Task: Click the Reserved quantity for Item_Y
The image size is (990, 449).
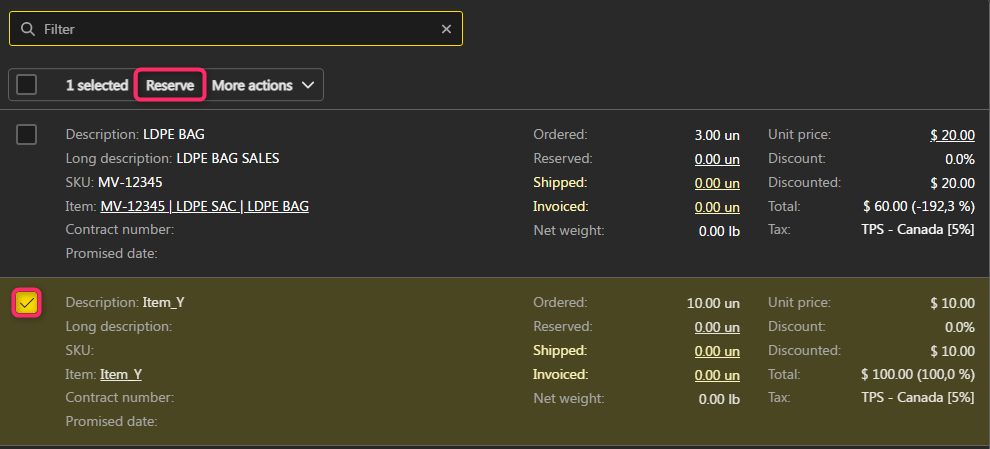Action: click(717, 326)
